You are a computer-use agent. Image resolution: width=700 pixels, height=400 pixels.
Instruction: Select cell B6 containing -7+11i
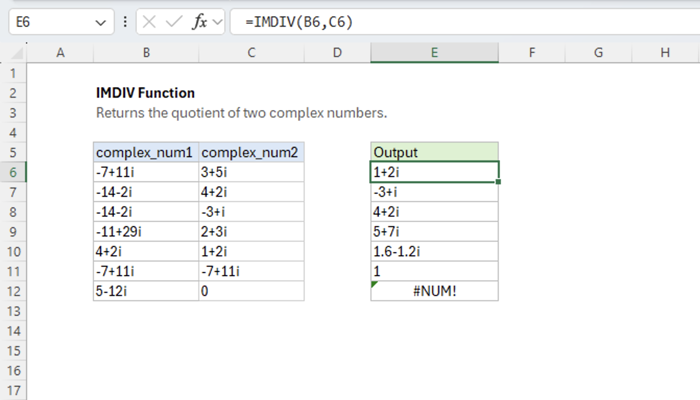146,172
